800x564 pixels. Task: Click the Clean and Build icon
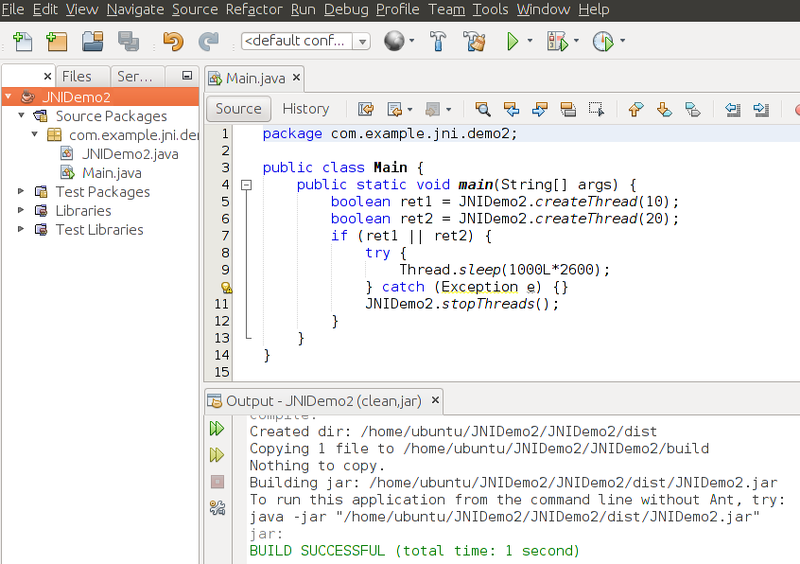(474, 41)
